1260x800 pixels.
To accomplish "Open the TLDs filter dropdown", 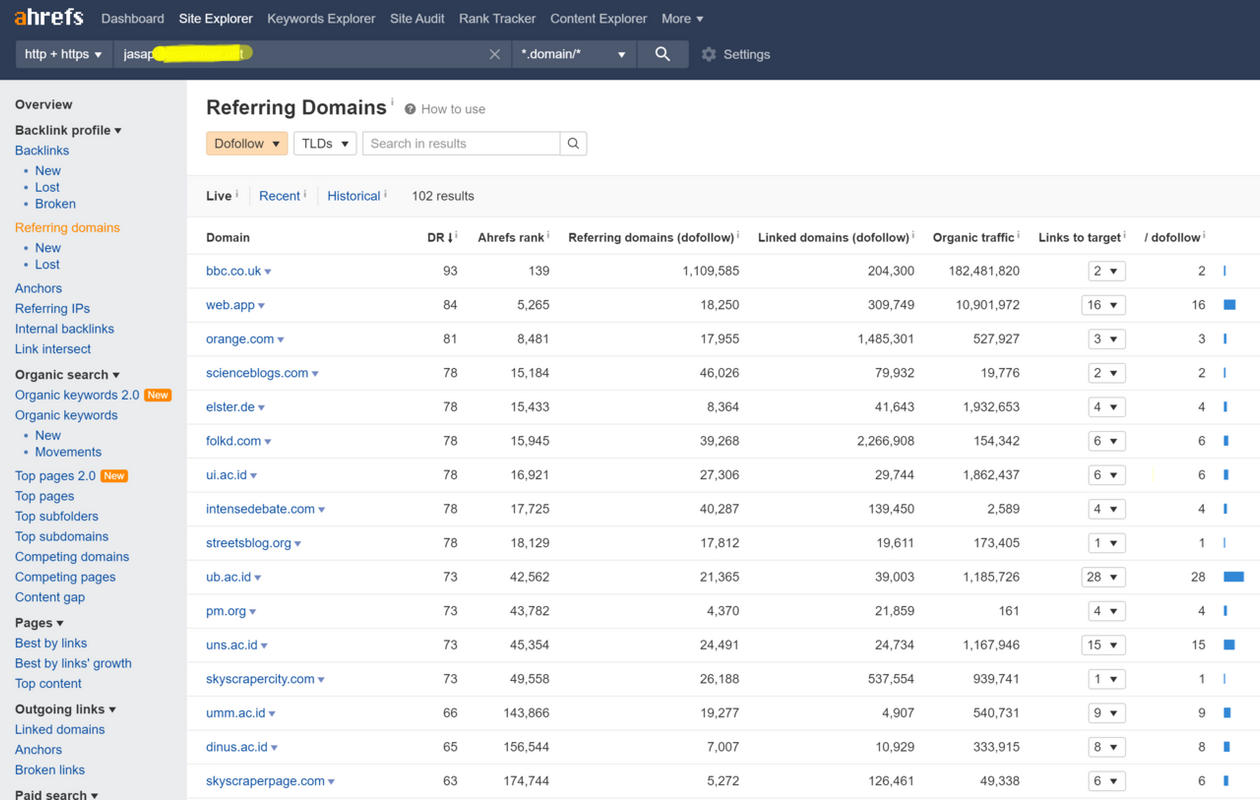I will pyautogui.click(x=325, y=143).
